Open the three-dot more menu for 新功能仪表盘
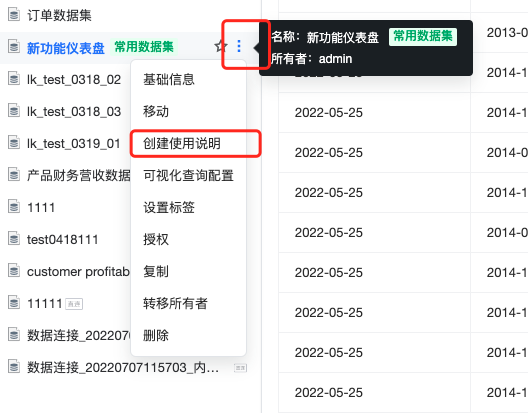This screenshot has width=528, height=413. point(239,46)
